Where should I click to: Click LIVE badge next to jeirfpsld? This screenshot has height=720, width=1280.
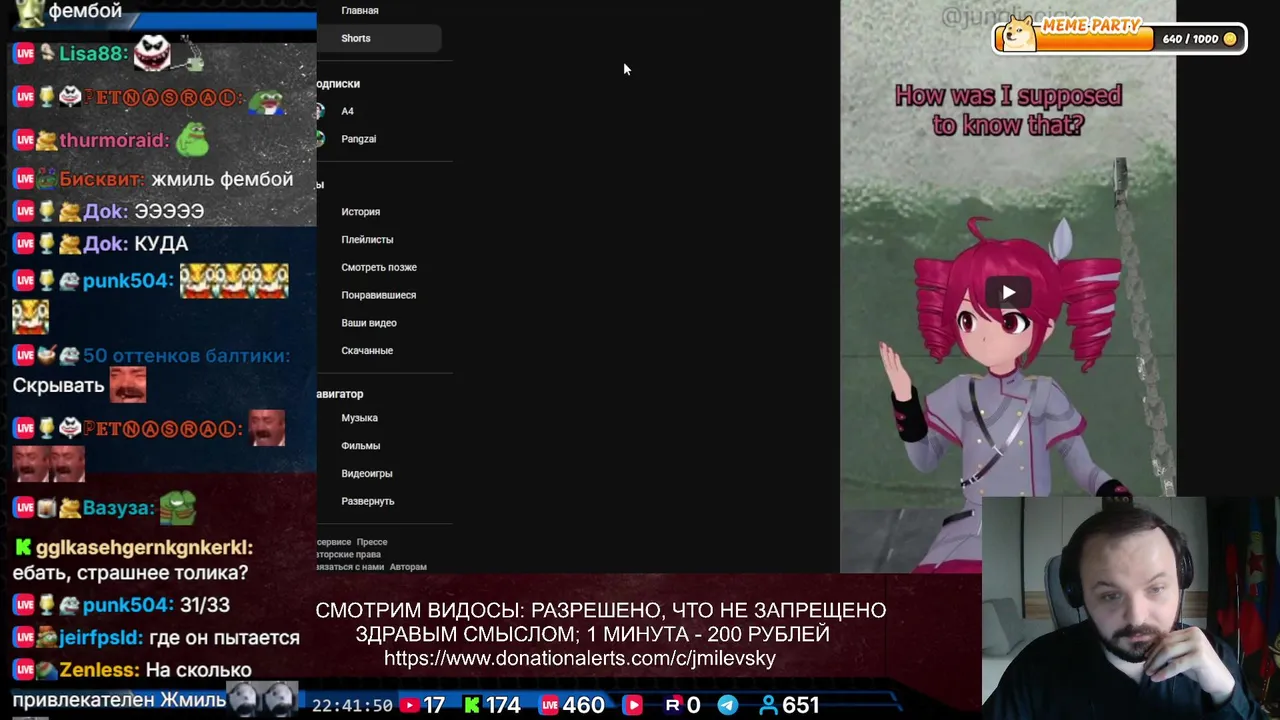point(24,637)
